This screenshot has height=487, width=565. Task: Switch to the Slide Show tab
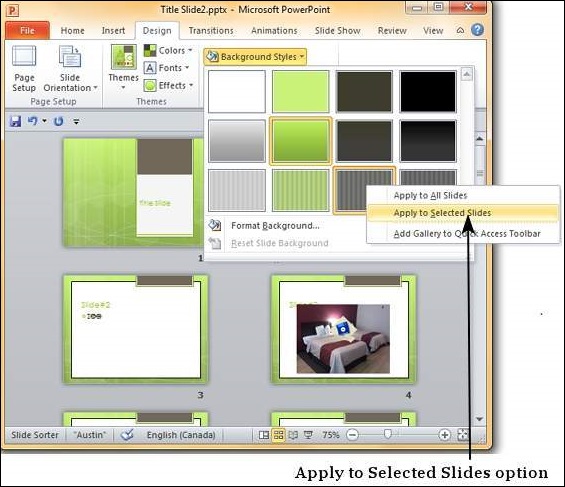pyautogui.click(x=338, y=31)
